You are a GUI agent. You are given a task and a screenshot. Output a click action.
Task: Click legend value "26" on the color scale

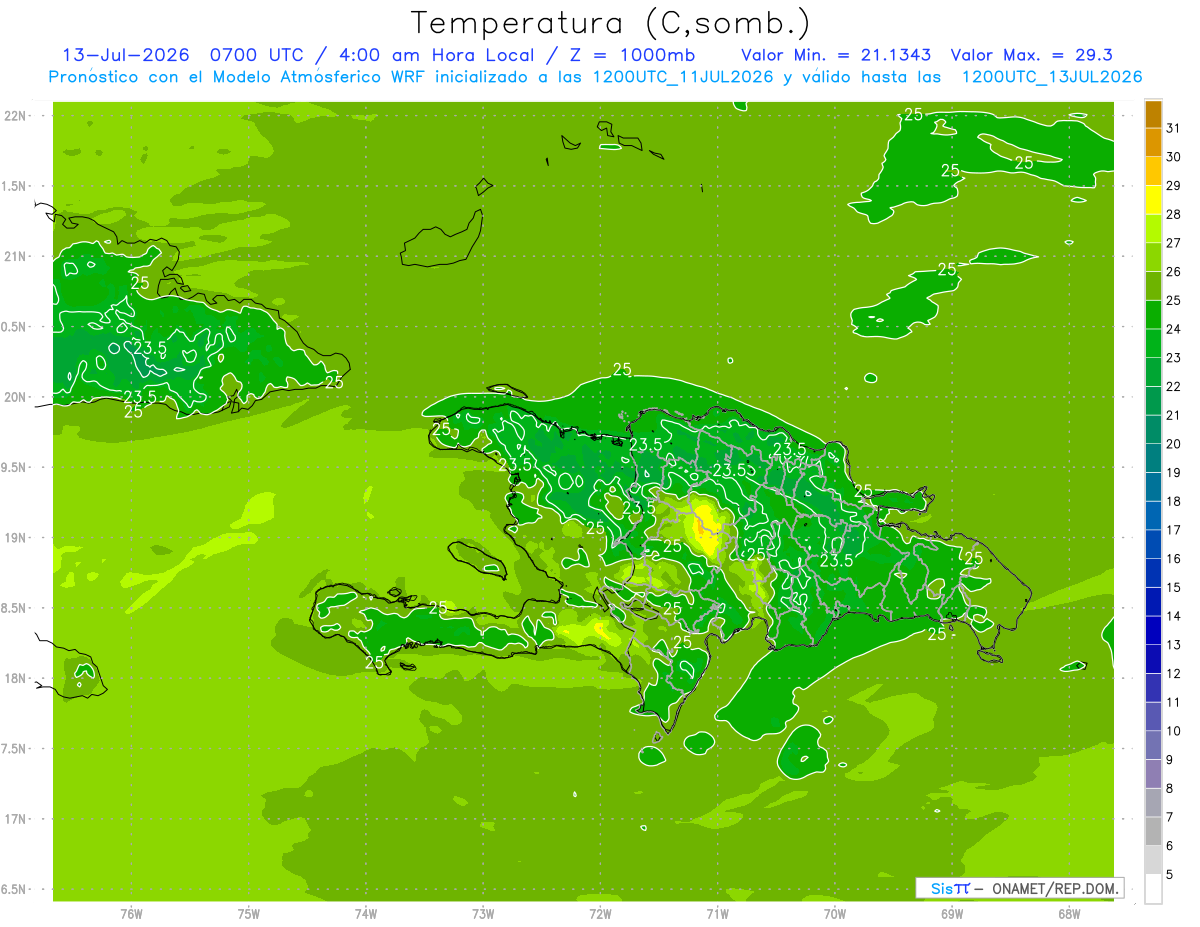[1173, 272]
